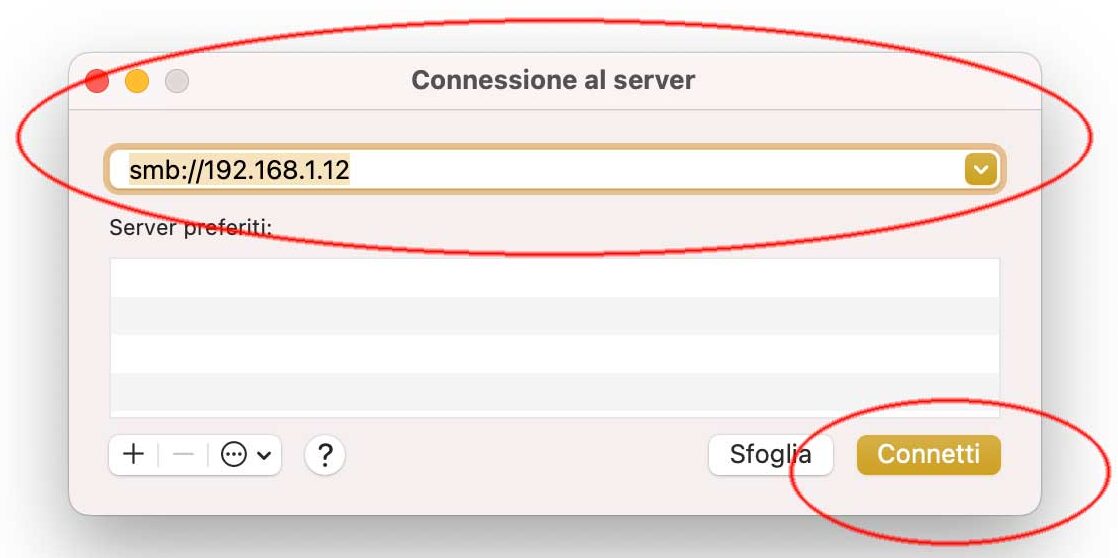This screenshot has width=1118, height=558.
Task: Click Connetti to connect to server
Action: 929,455
